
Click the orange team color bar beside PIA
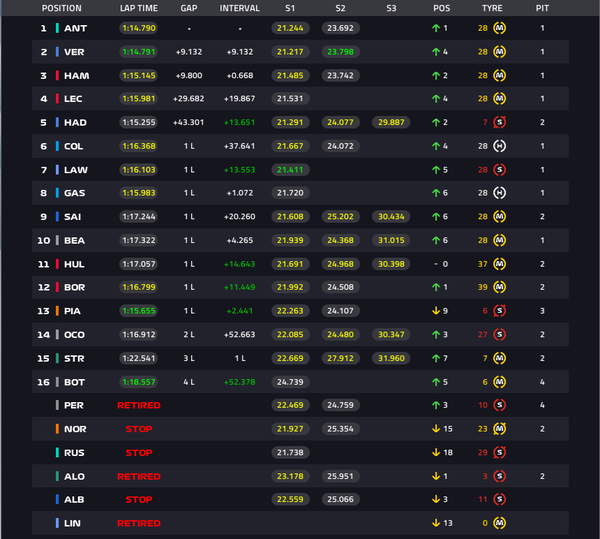tap(57, 311)
